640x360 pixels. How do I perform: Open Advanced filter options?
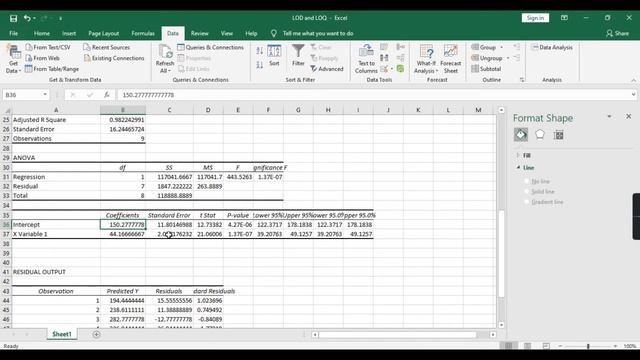pyautogui.click(x=327, y=69)
